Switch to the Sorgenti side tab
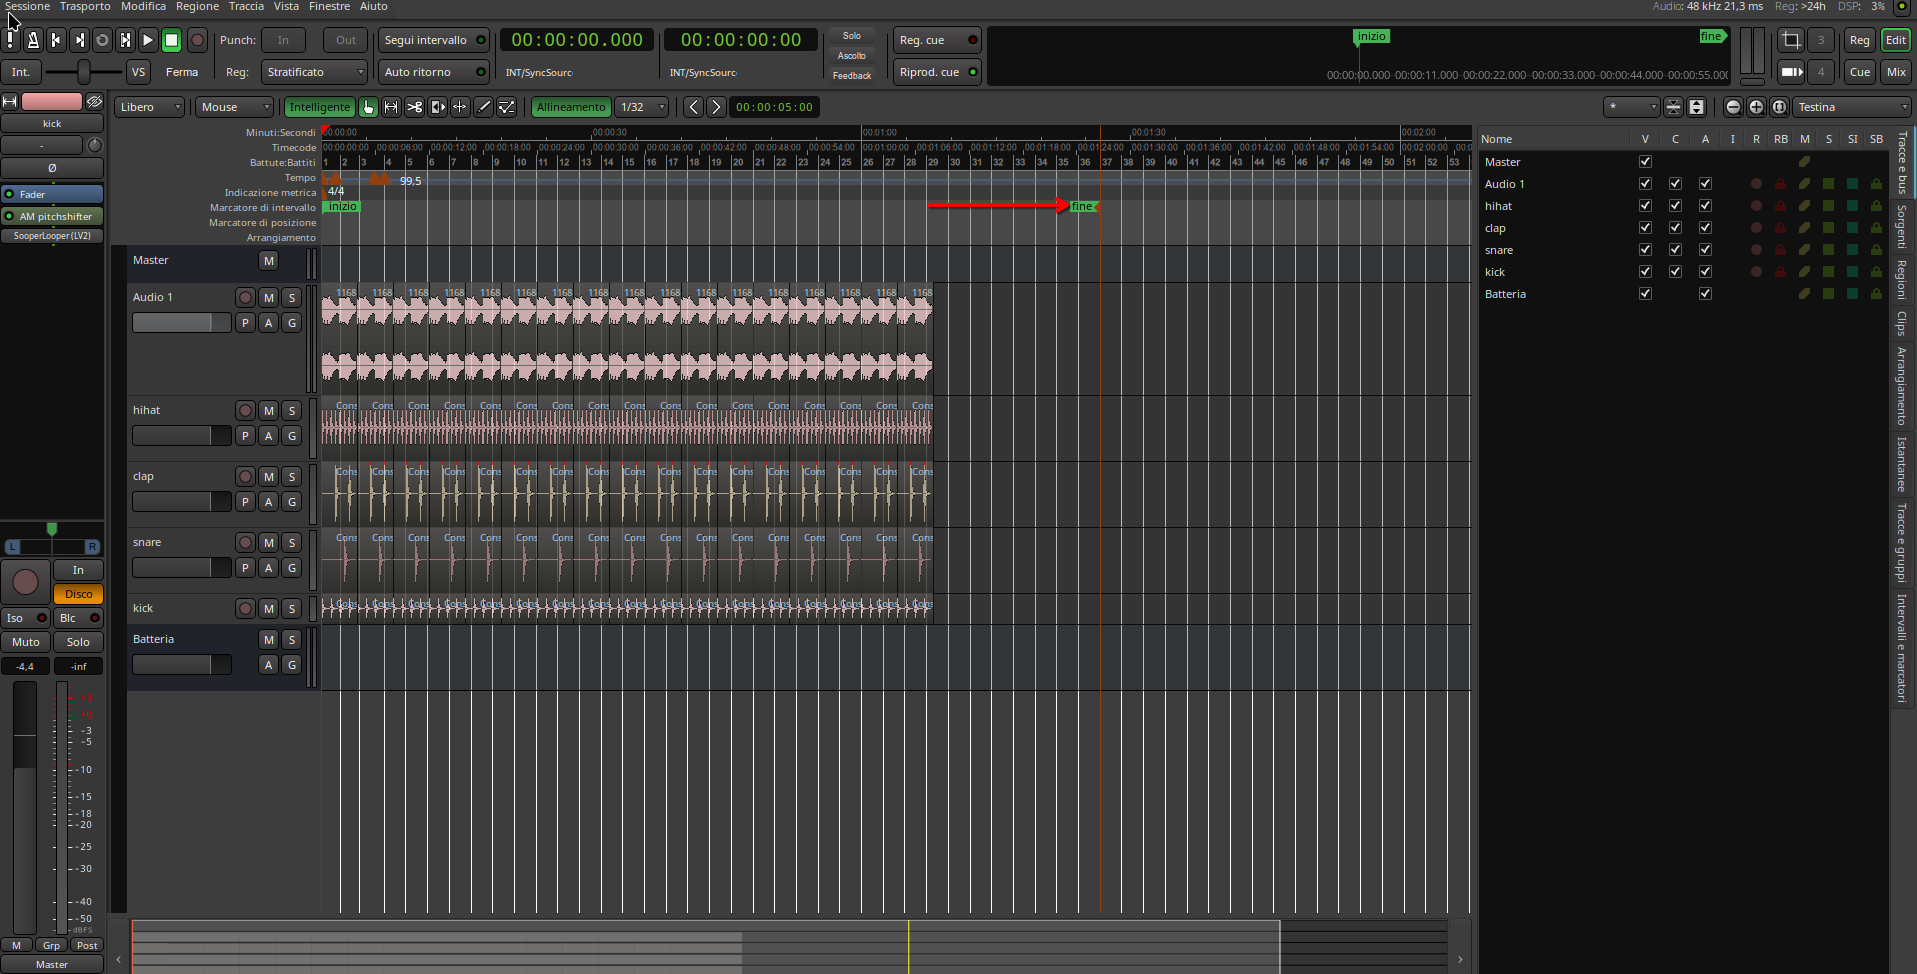1917x974 pixels. [1901, 227]
